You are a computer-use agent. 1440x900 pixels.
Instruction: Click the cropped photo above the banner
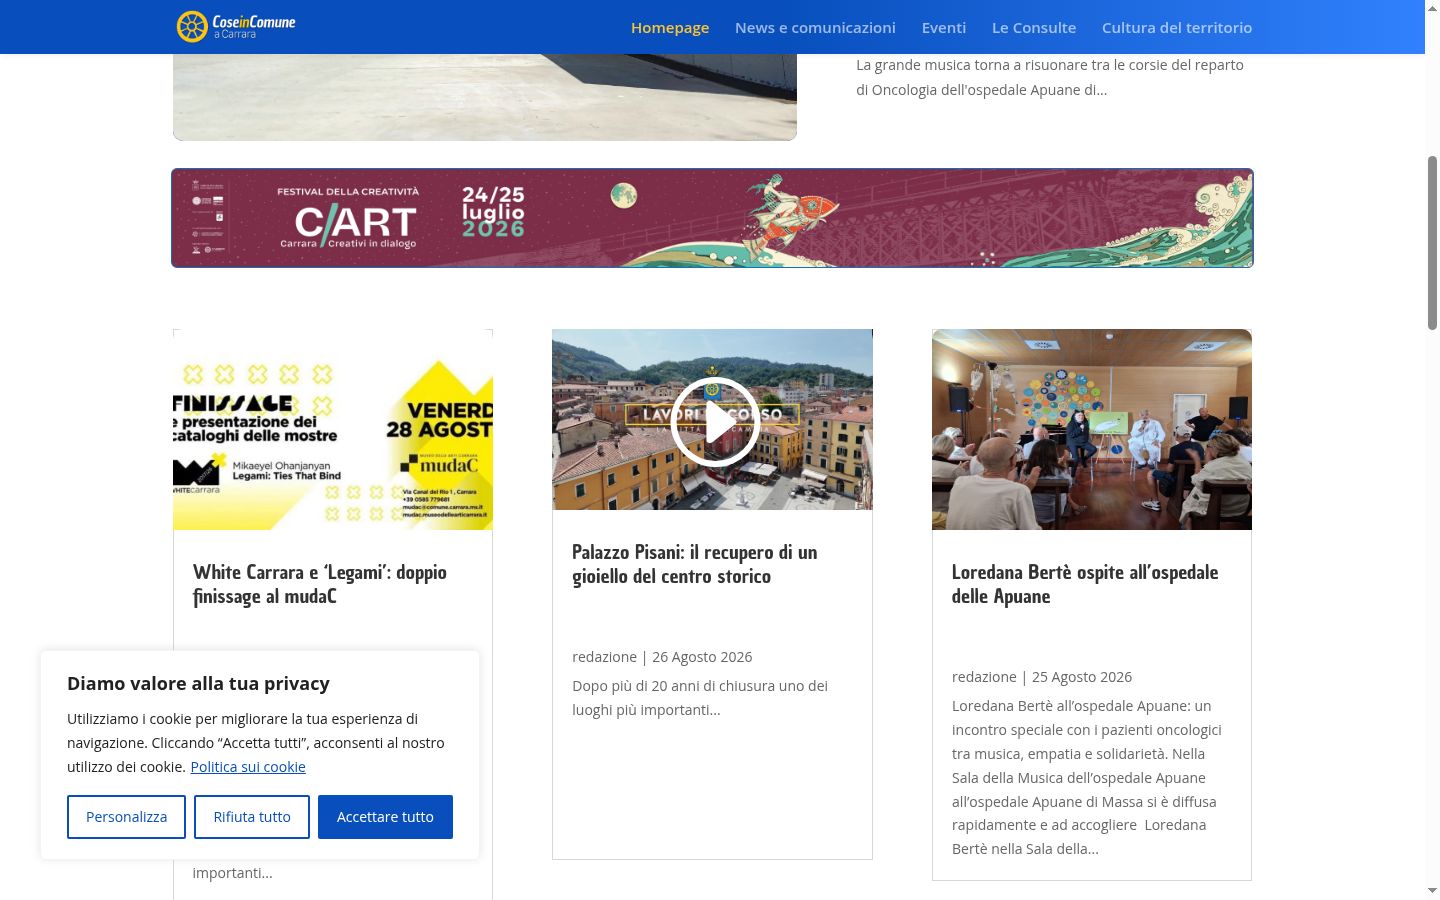[485, 97]
